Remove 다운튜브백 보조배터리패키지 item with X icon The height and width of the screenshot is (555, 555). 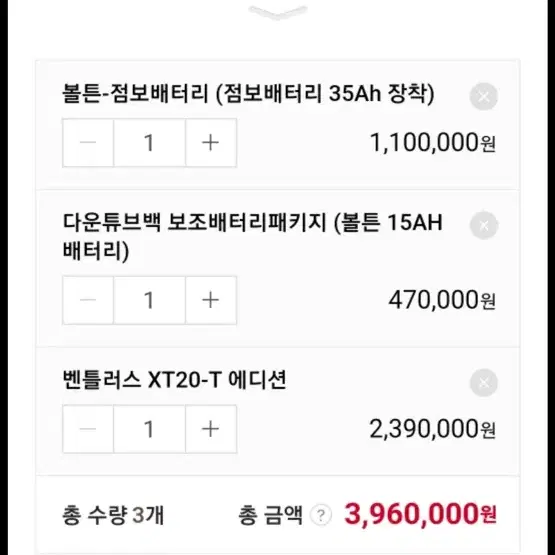(x=484, y=225)
